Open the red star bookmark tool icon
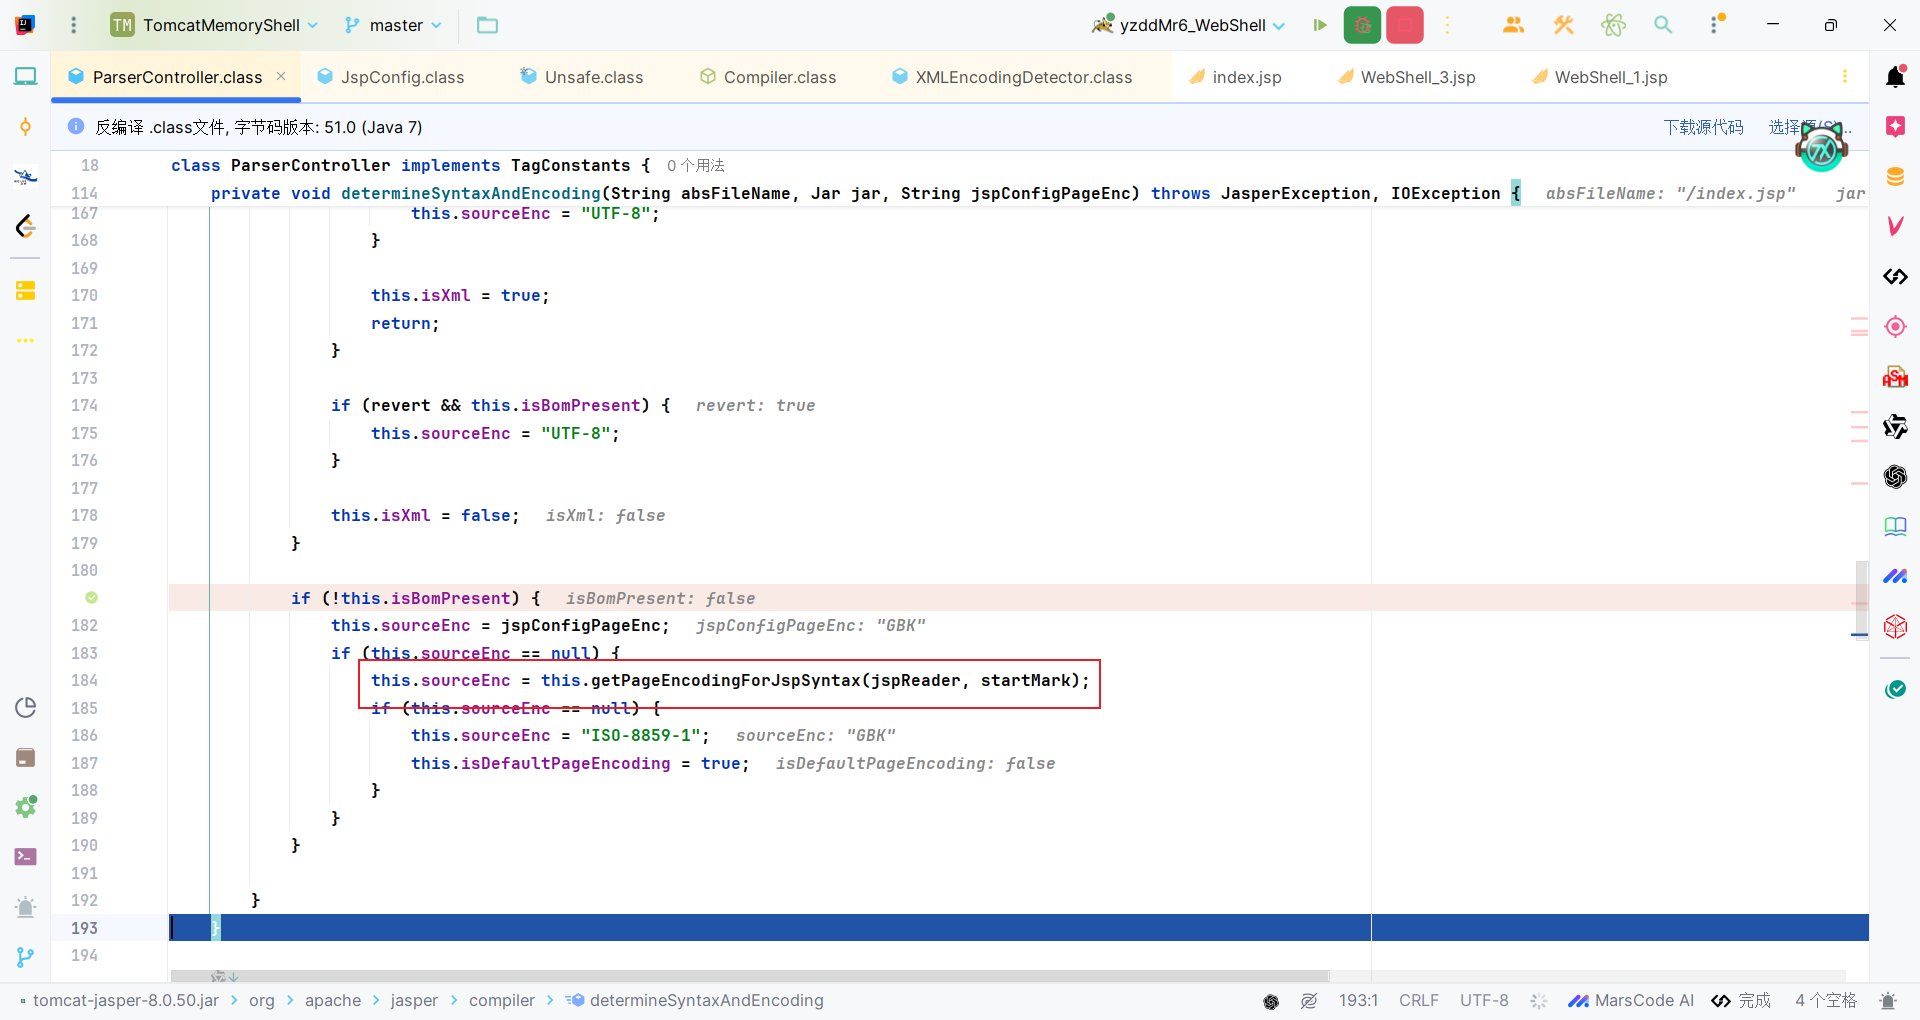This screenshot has width=1920, height=1020. pyautogui.click(x=1895, y=126)
